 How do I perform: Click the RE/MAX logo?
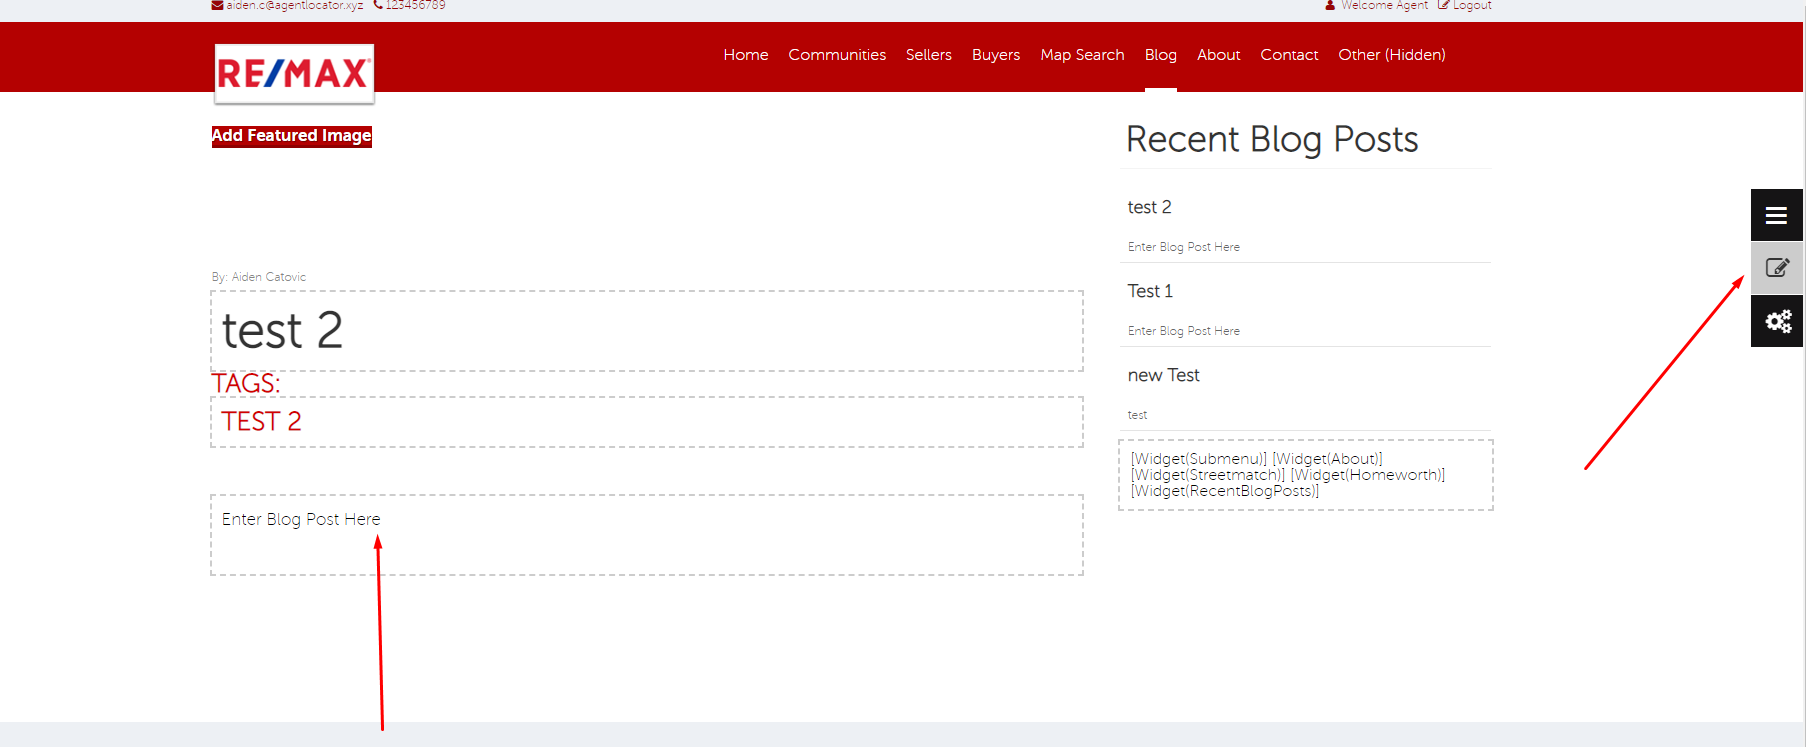(294, 73)
